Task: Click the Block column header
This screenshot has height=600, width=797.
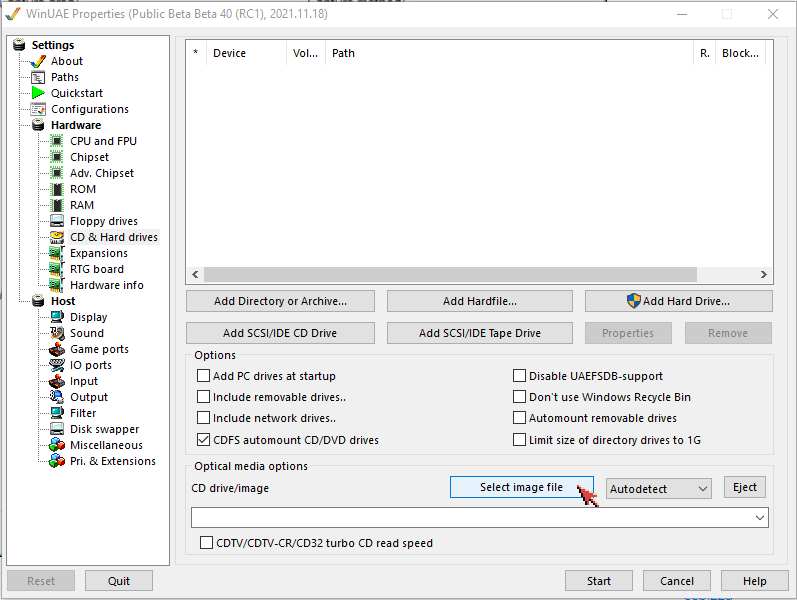Action: [740, 53]
